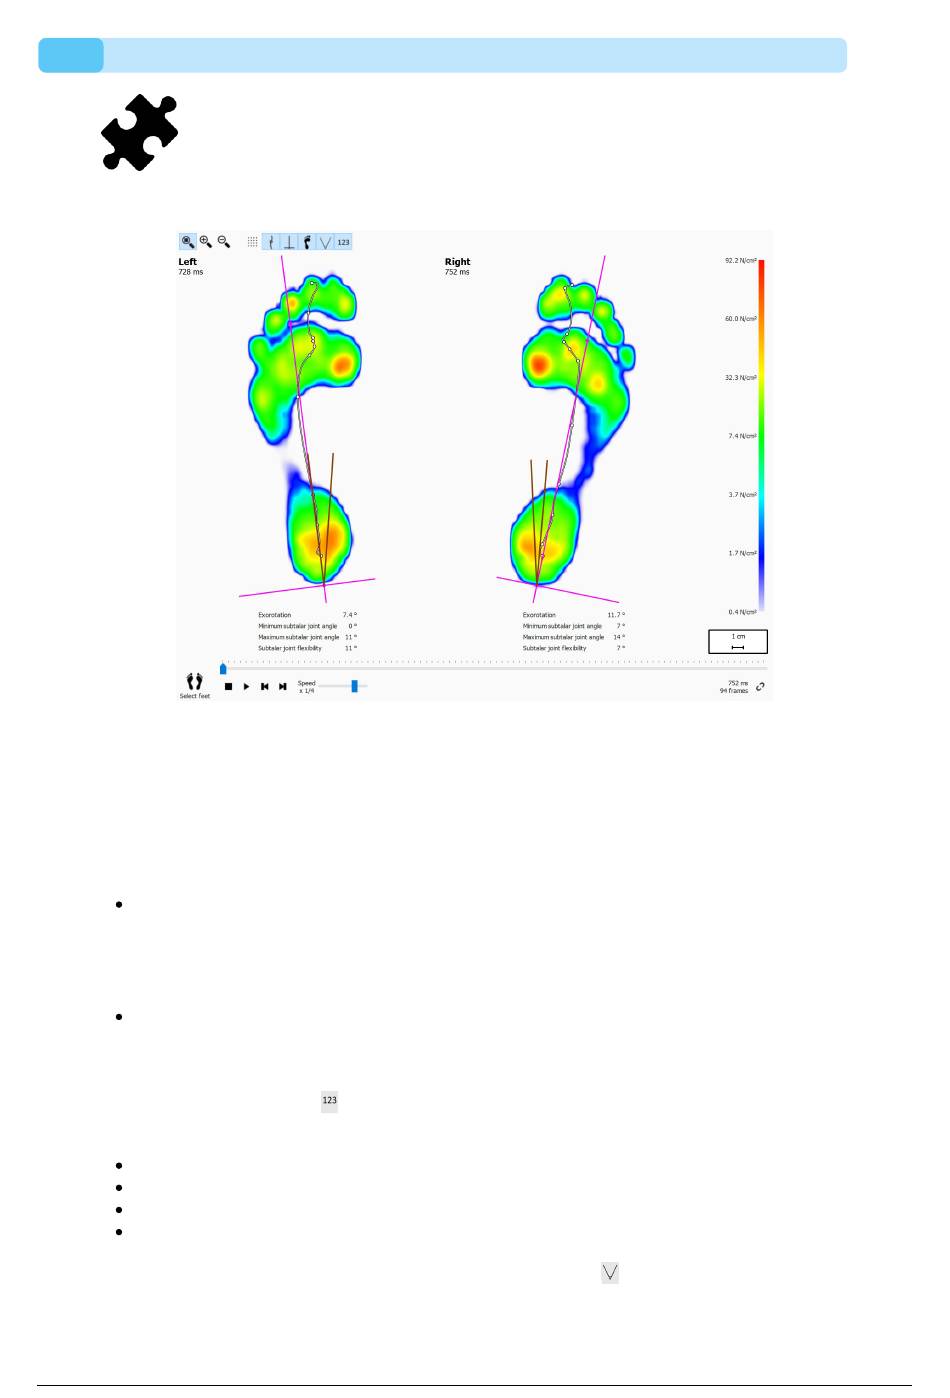Toggle the subtalar joint angle lines

pos(325,242)
